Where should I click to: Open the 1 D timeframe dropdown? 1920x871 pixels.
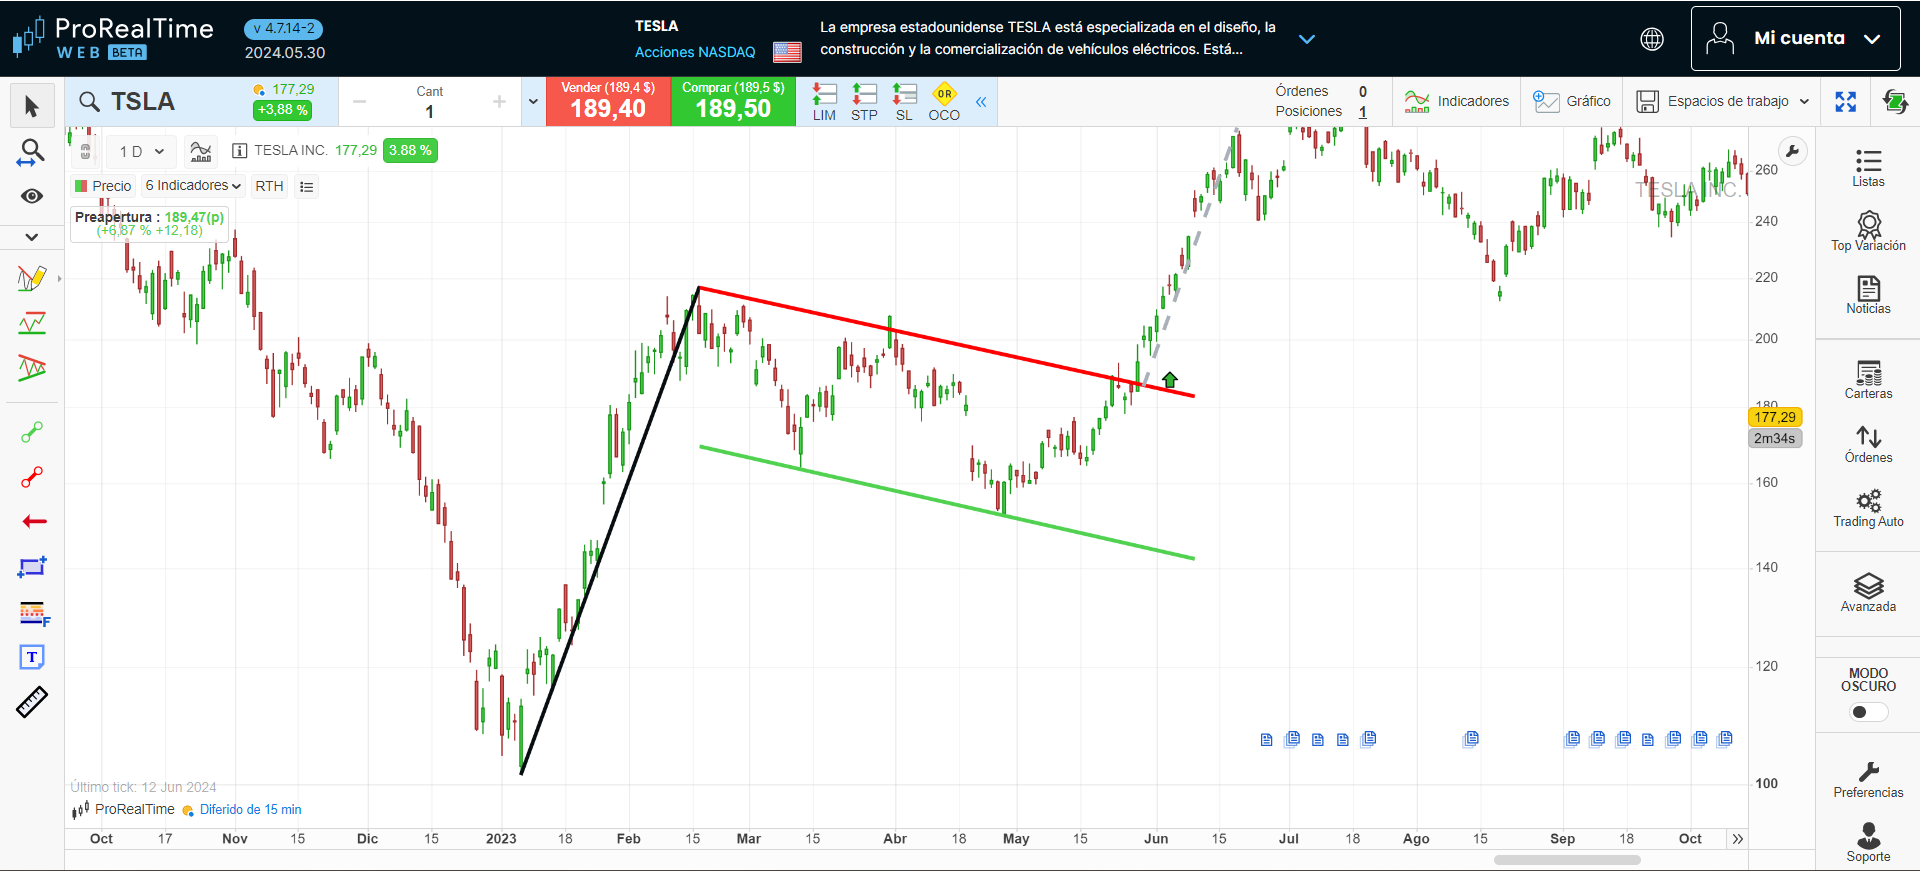tap(141, 152)
